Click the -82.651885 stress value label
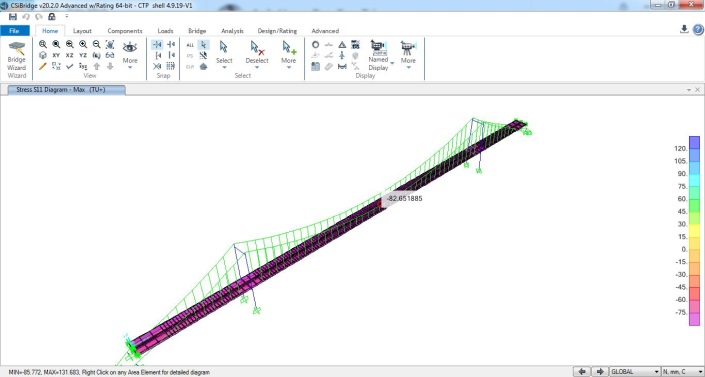 (404, 198)
